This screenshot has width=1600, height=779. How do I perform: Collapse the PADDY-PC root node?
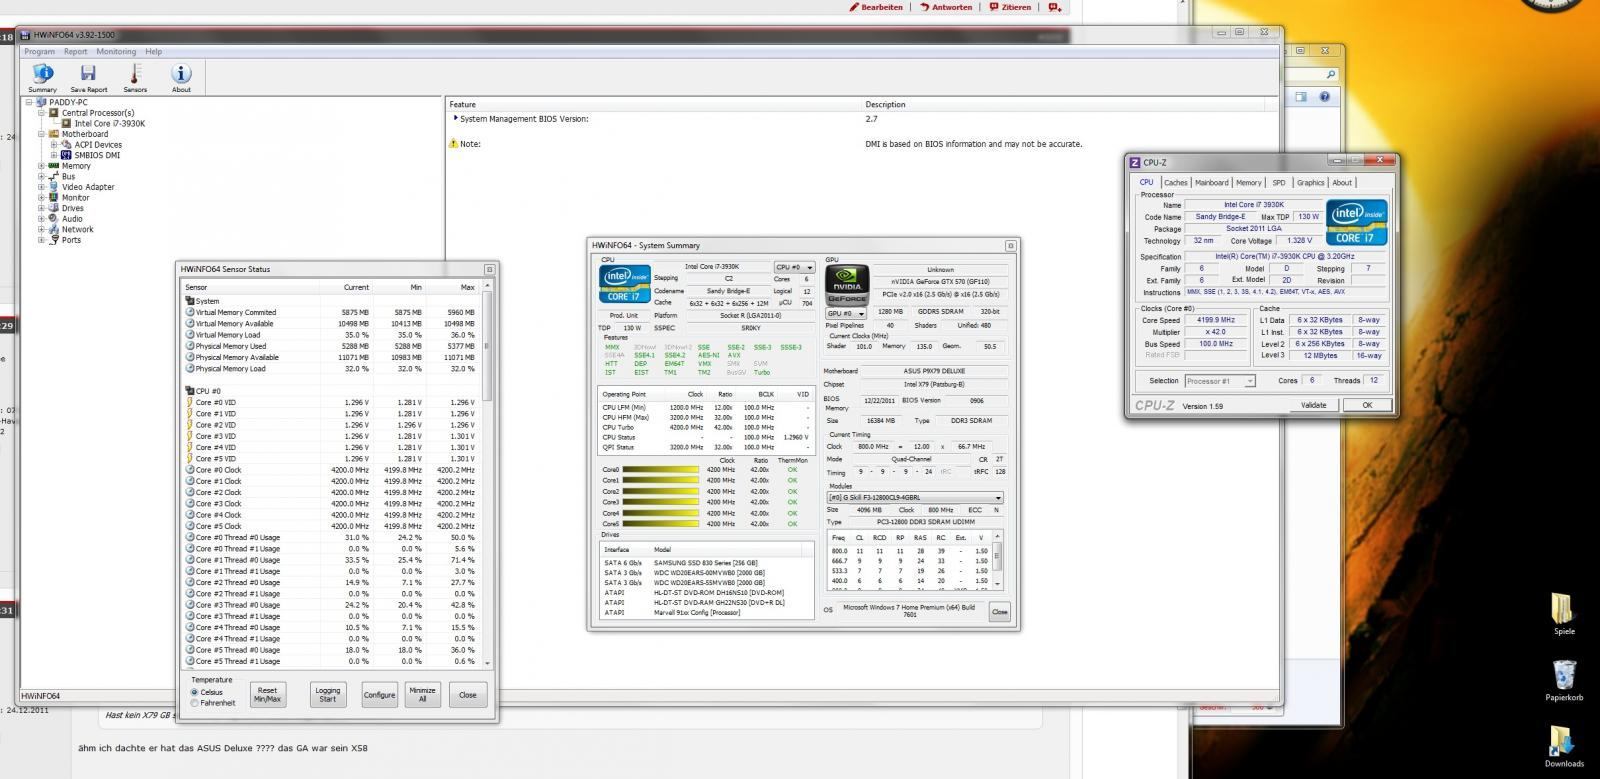(x=29, y=102)
